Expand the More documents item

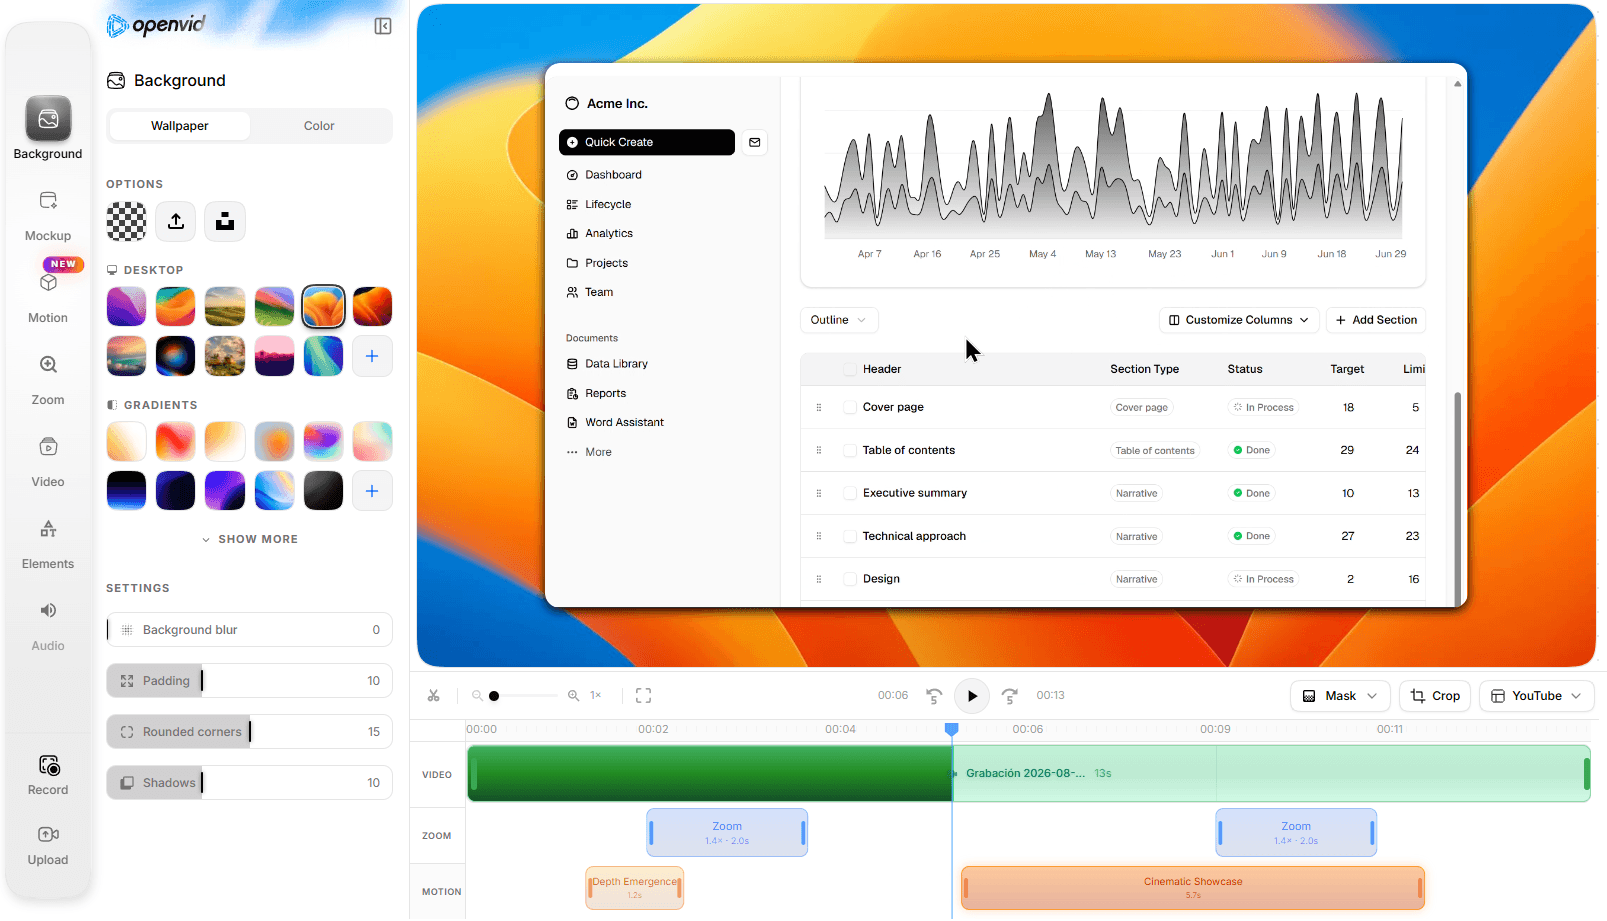[589, 452]
